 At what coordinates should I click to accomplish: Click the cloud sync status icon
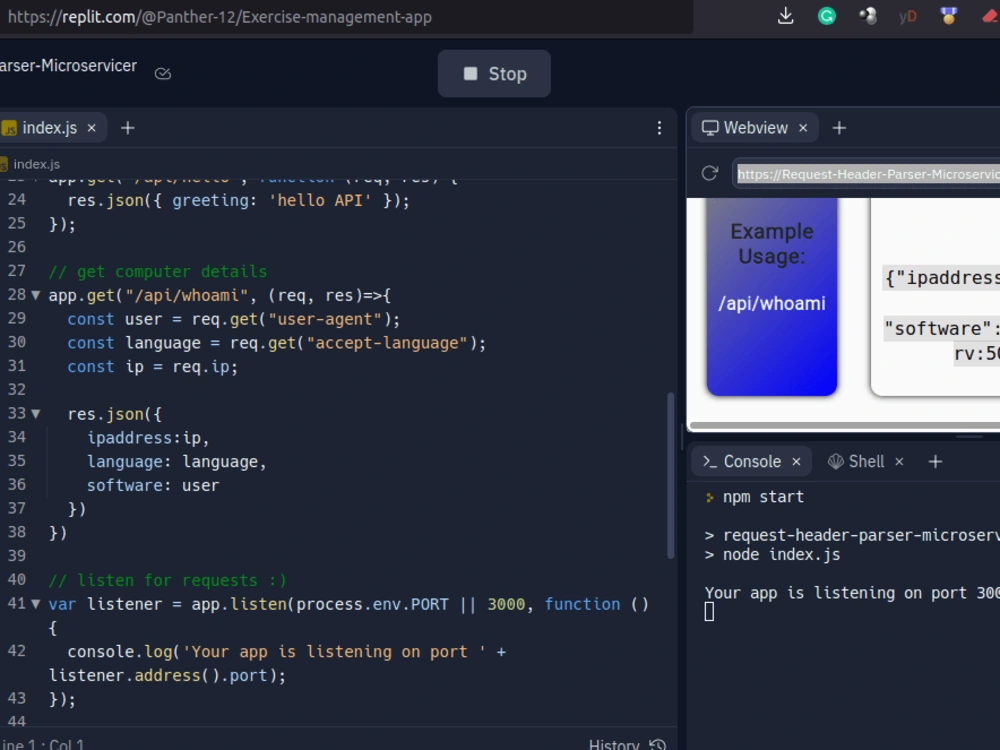(x=163, y=73)
